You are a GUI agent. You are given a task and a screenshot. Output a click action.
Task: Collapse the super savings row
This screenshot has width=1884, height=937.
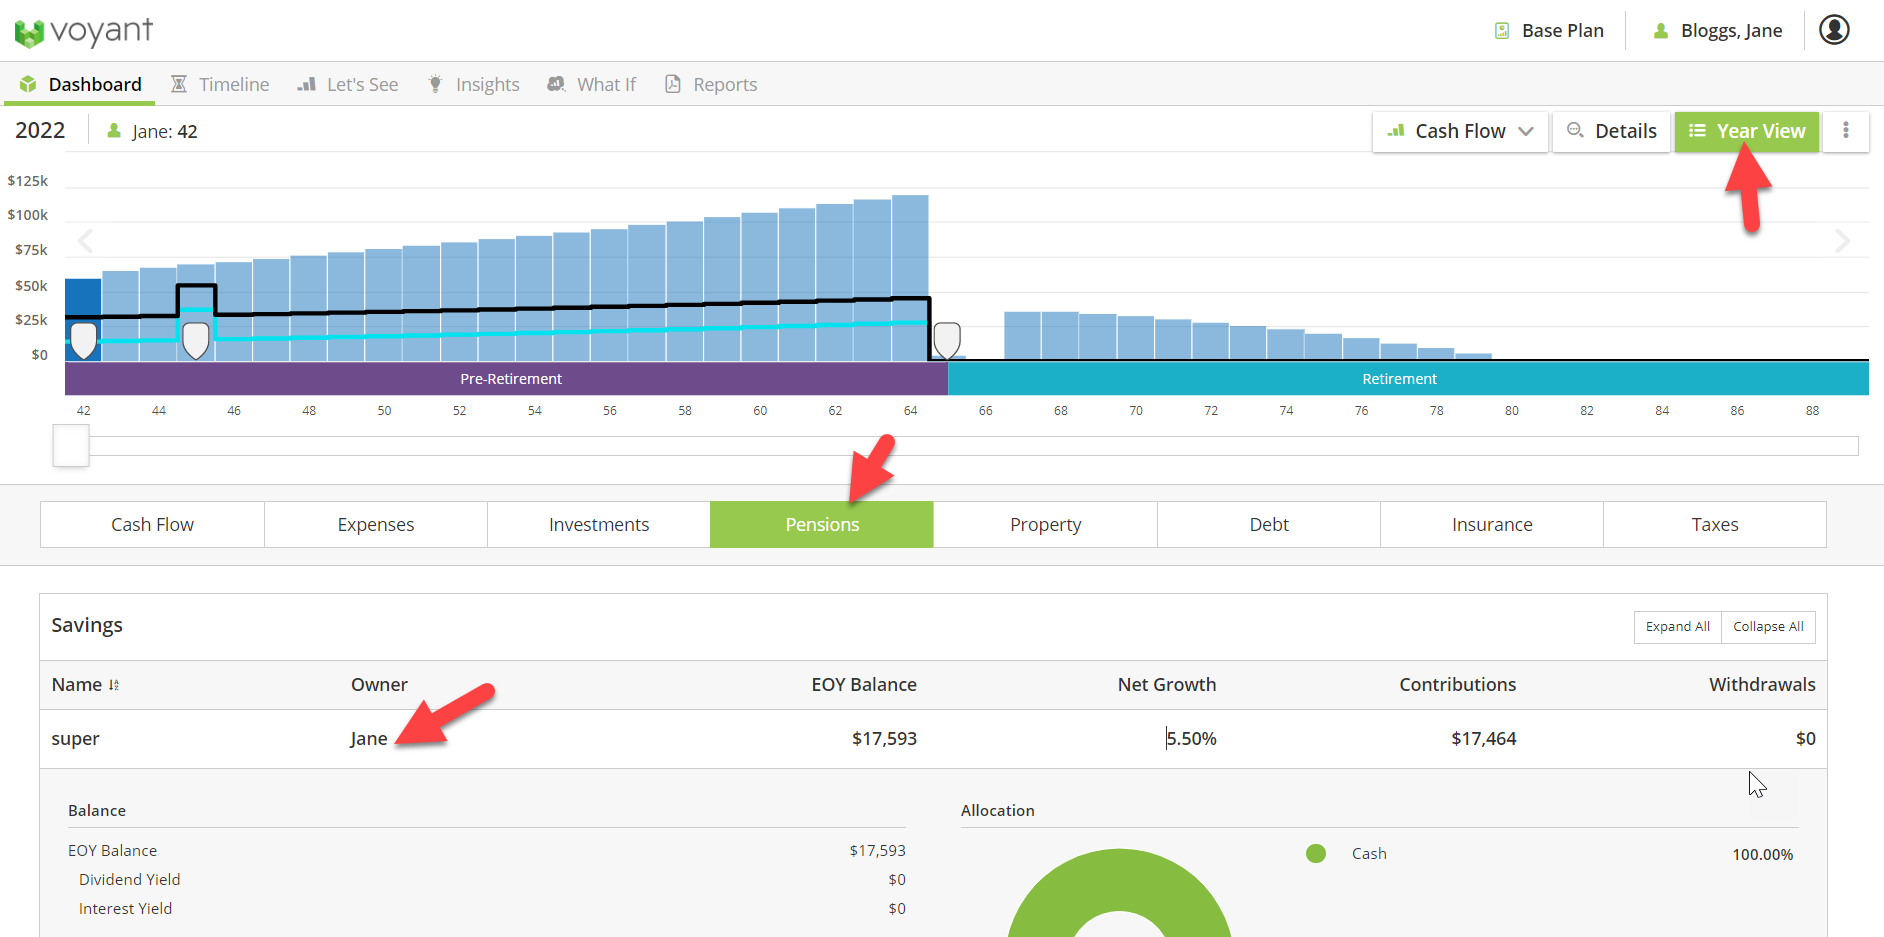(933, 739)
